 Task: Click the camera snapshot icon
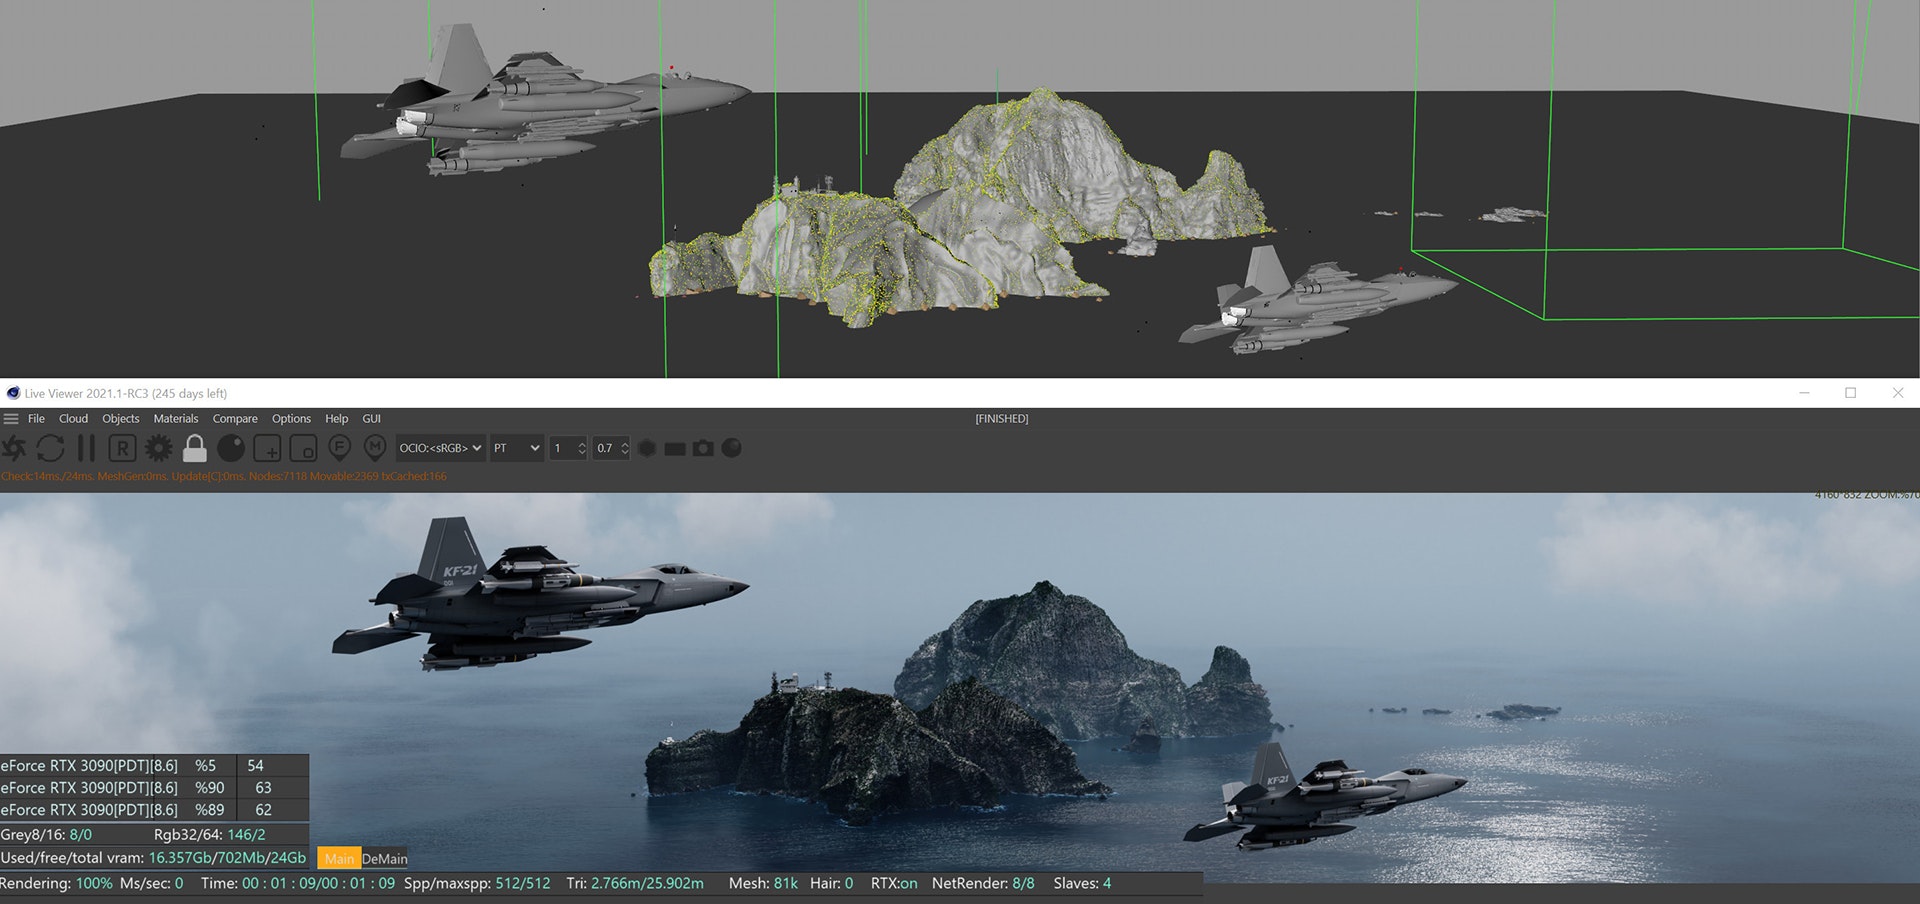coord(703,448)
